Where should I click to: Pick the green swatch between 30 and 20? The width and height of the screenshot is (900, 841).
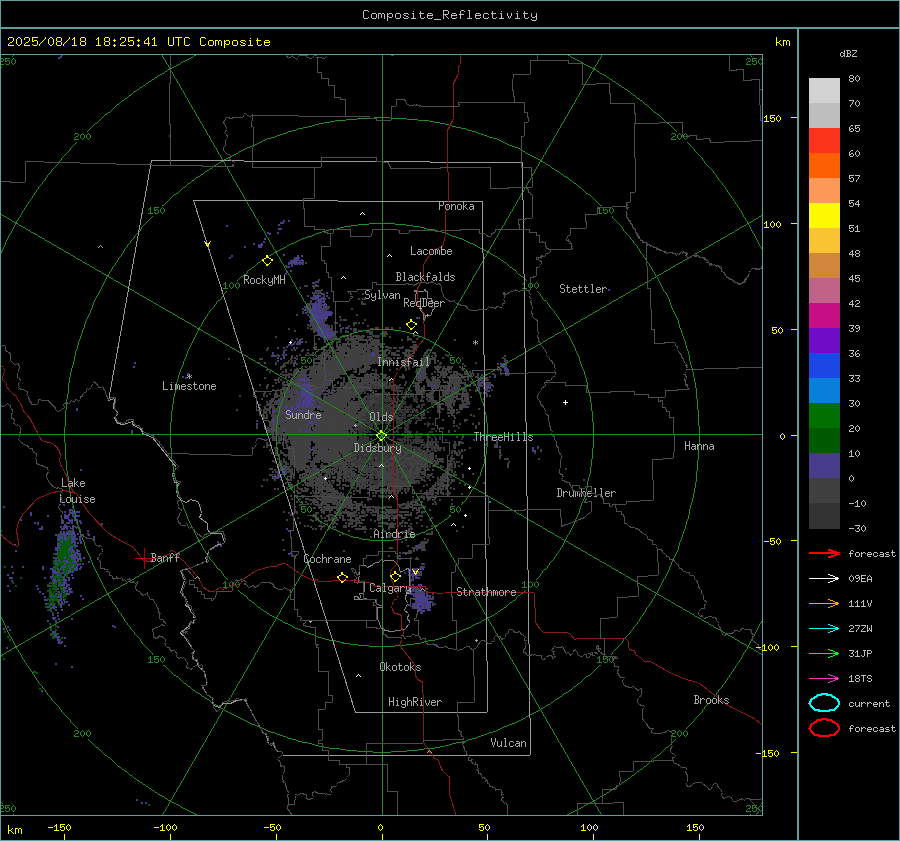824,415
